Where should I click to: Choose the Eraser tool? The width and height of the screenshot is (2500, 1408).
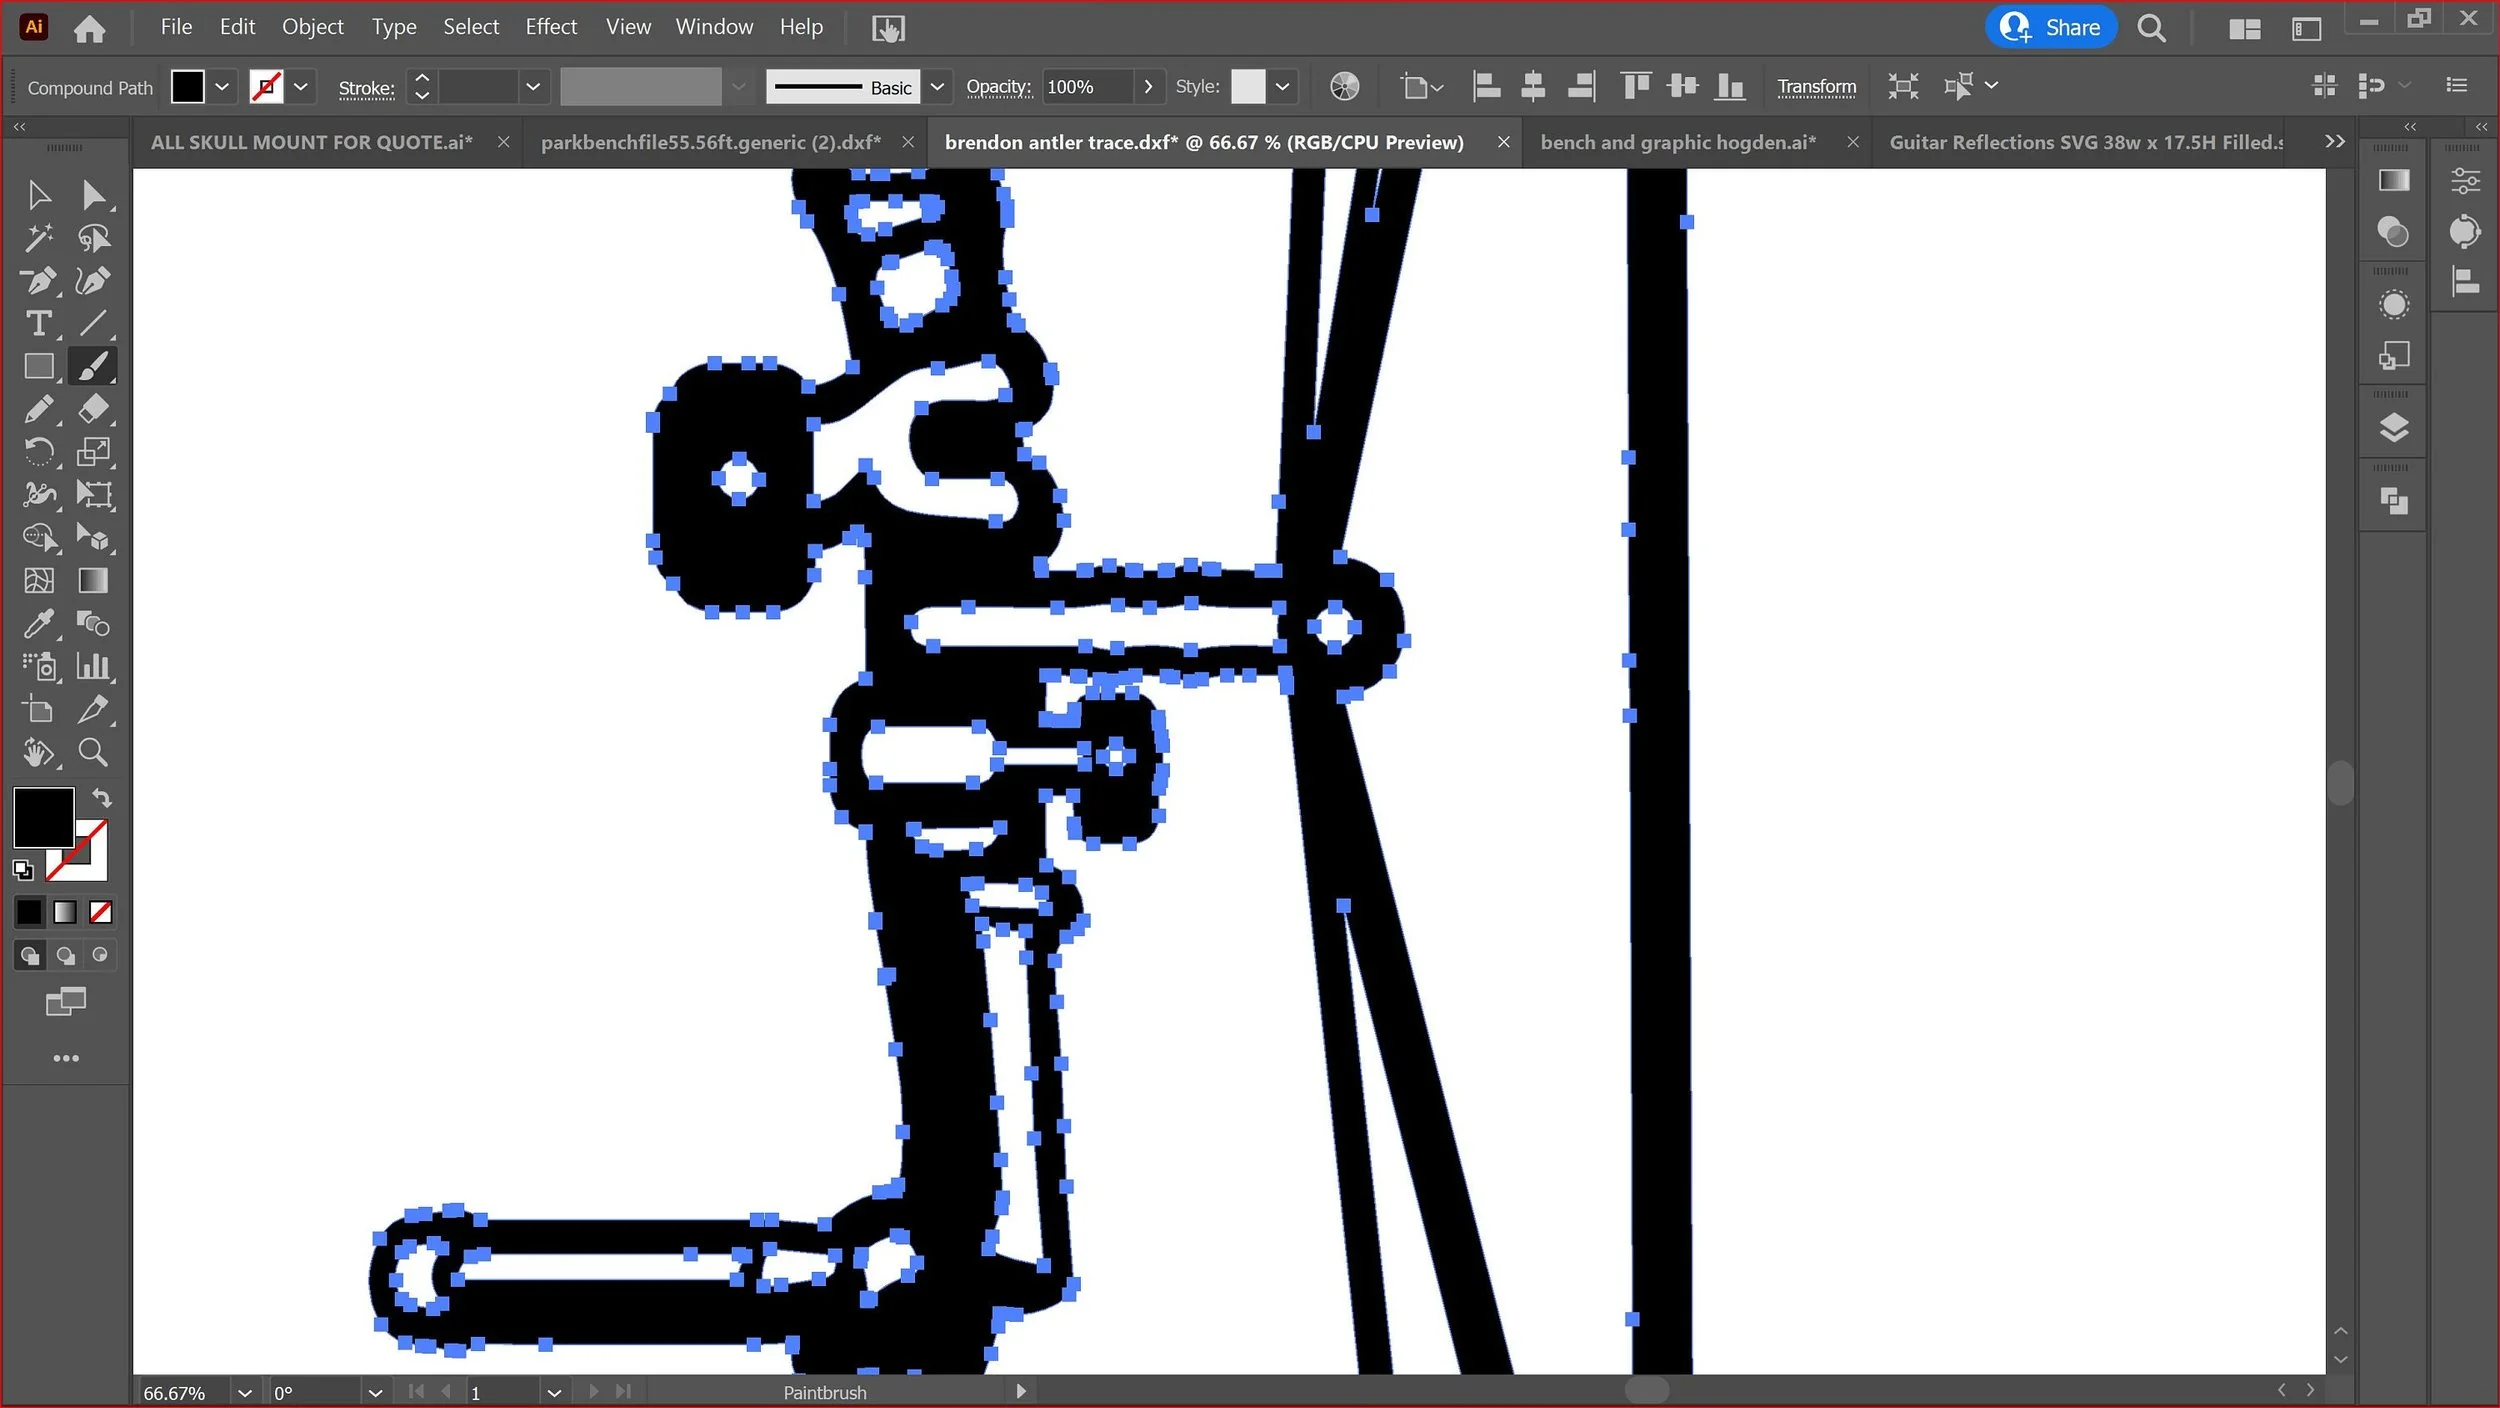coord(93,409)
